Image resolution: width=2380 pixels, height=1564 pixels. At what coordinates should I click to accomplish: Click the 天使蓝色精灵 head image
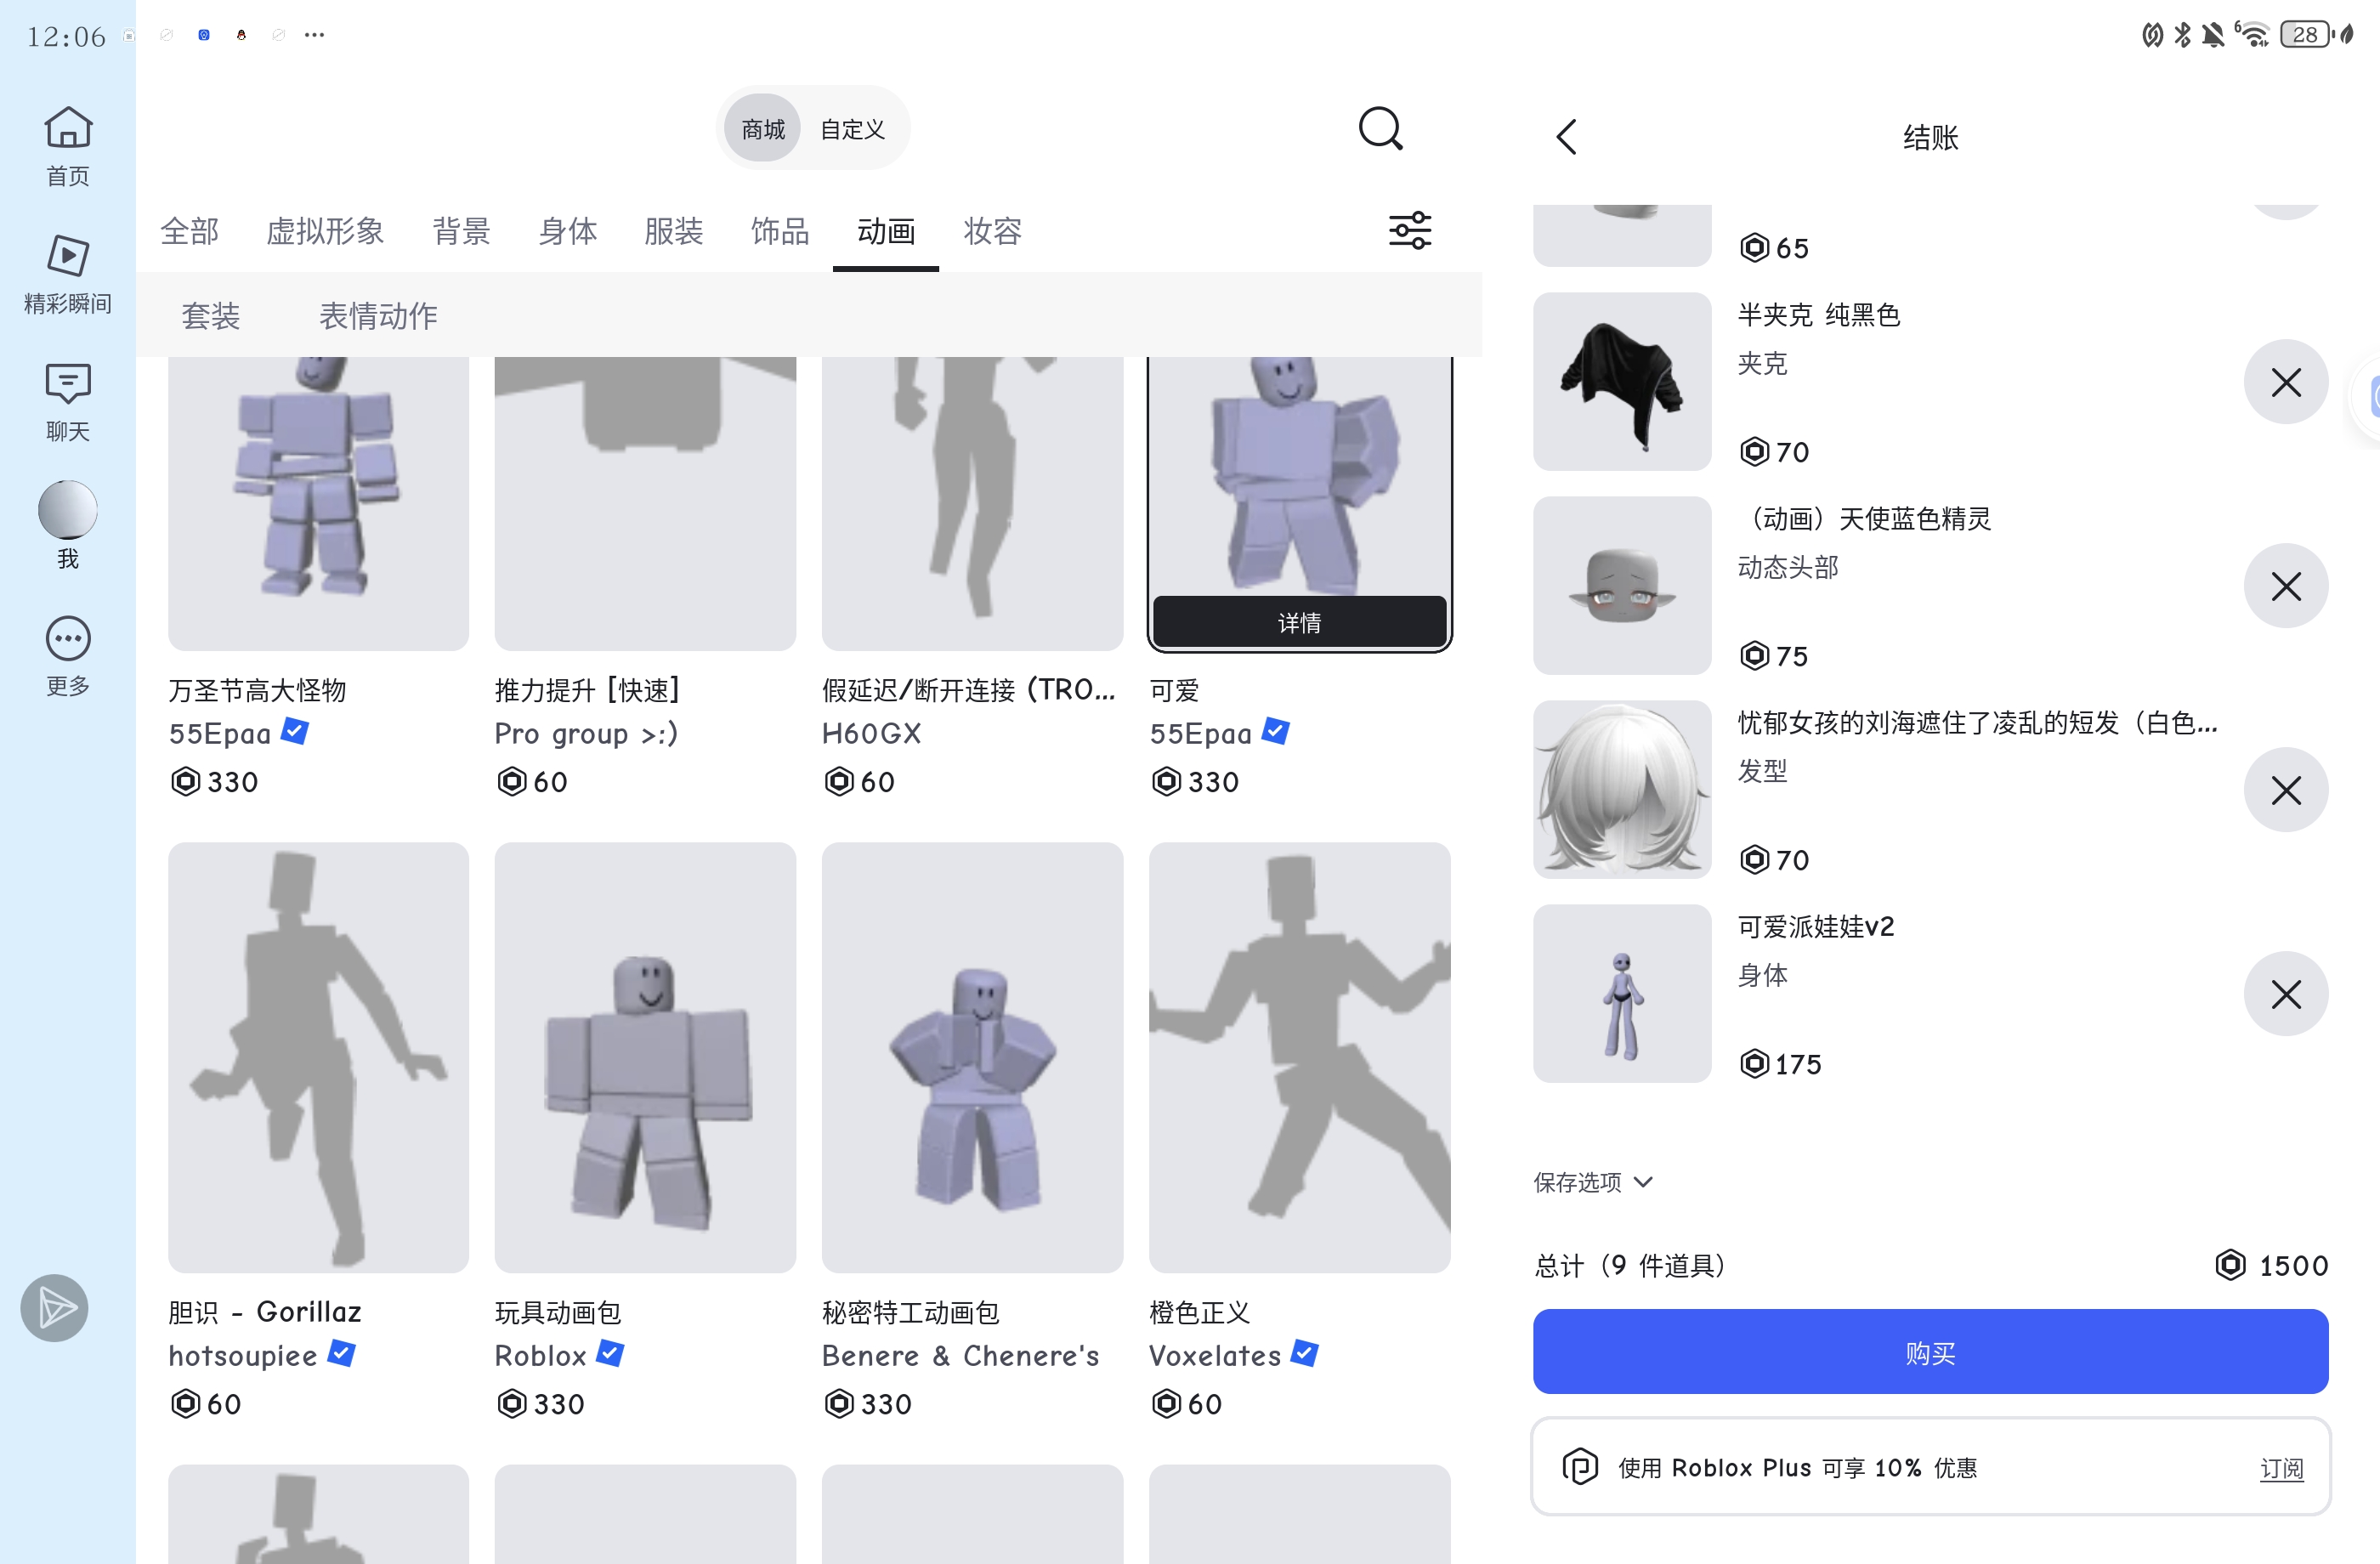pos(1622,585)
